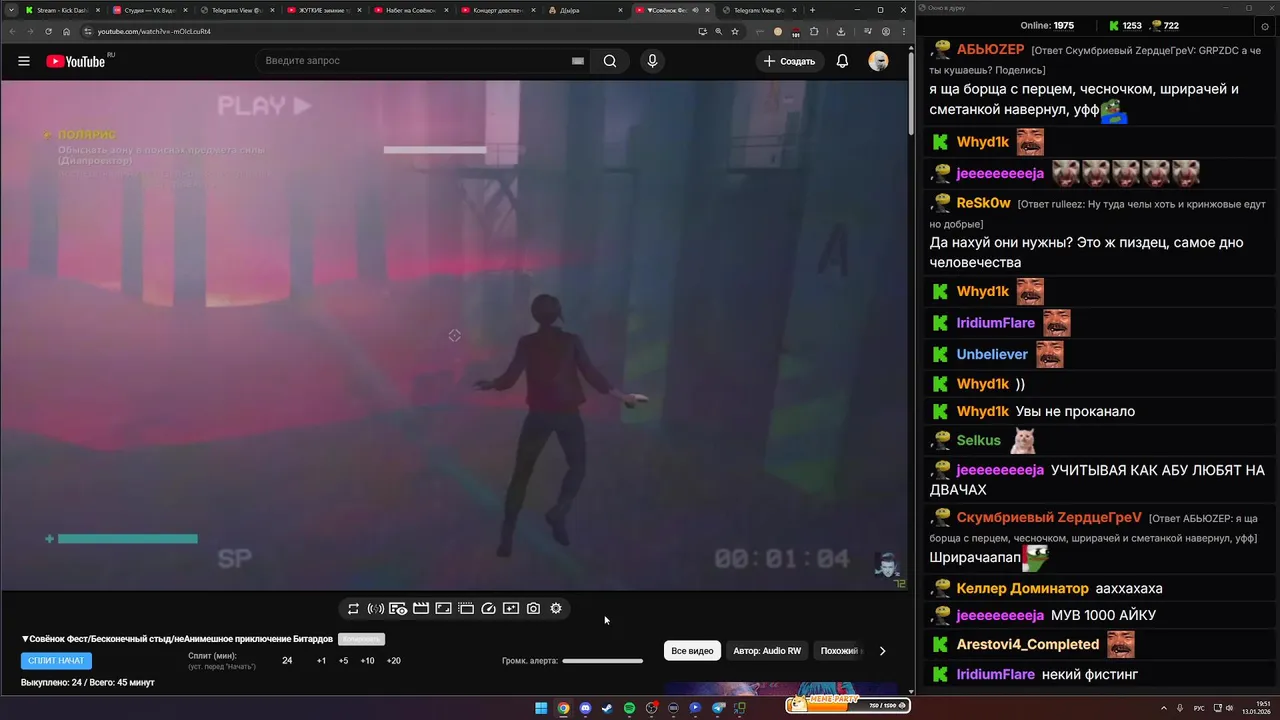Click username АБЬЮZEP in chat

(x=990, y=49)
